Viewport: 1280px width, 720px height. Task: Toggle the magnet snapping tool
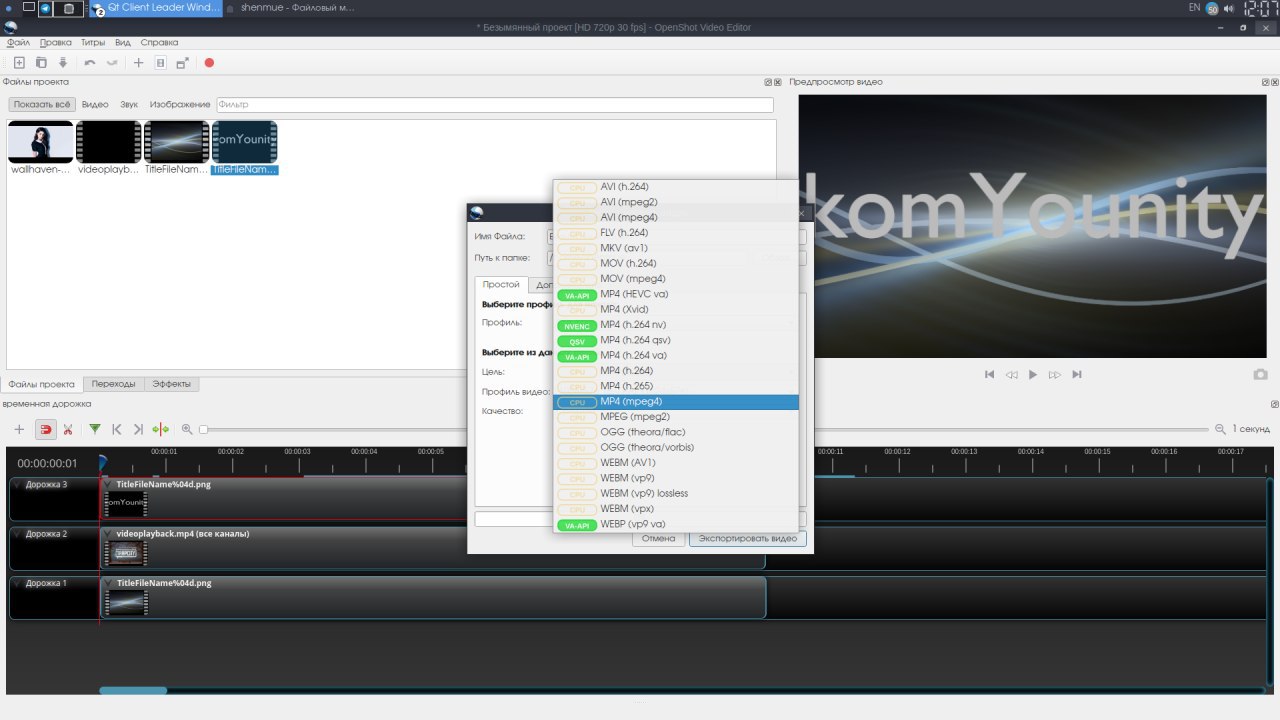click(x=45, y=429)
